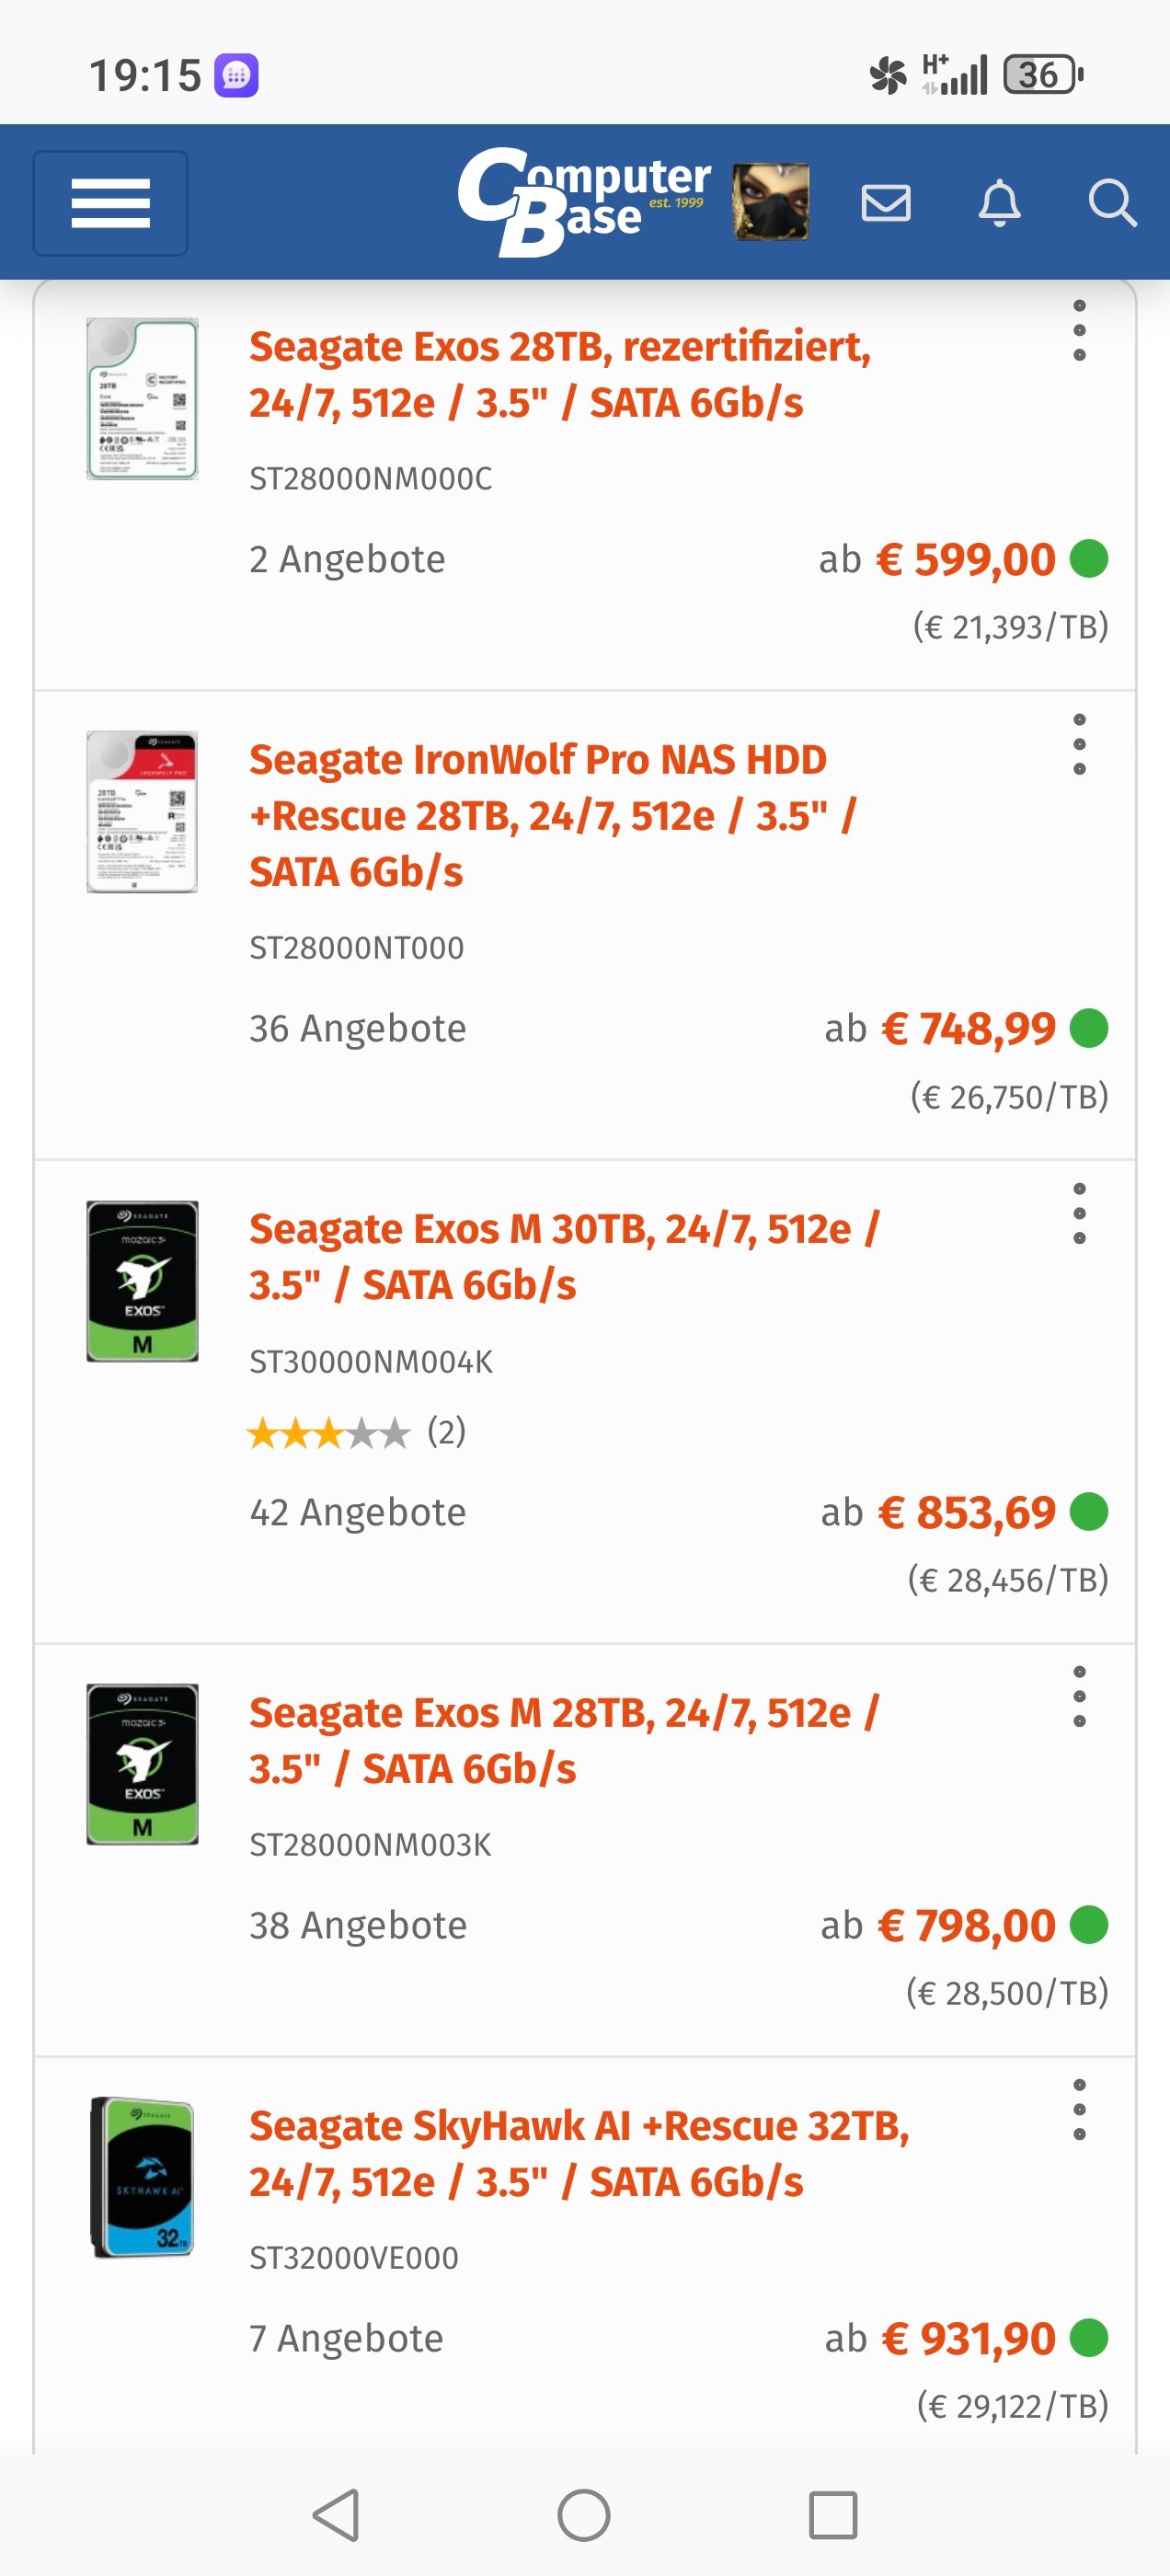Expand more options for Exos M 30TB
This screenshot has width=1170, height=2576.
(x=1079, y=1214)
